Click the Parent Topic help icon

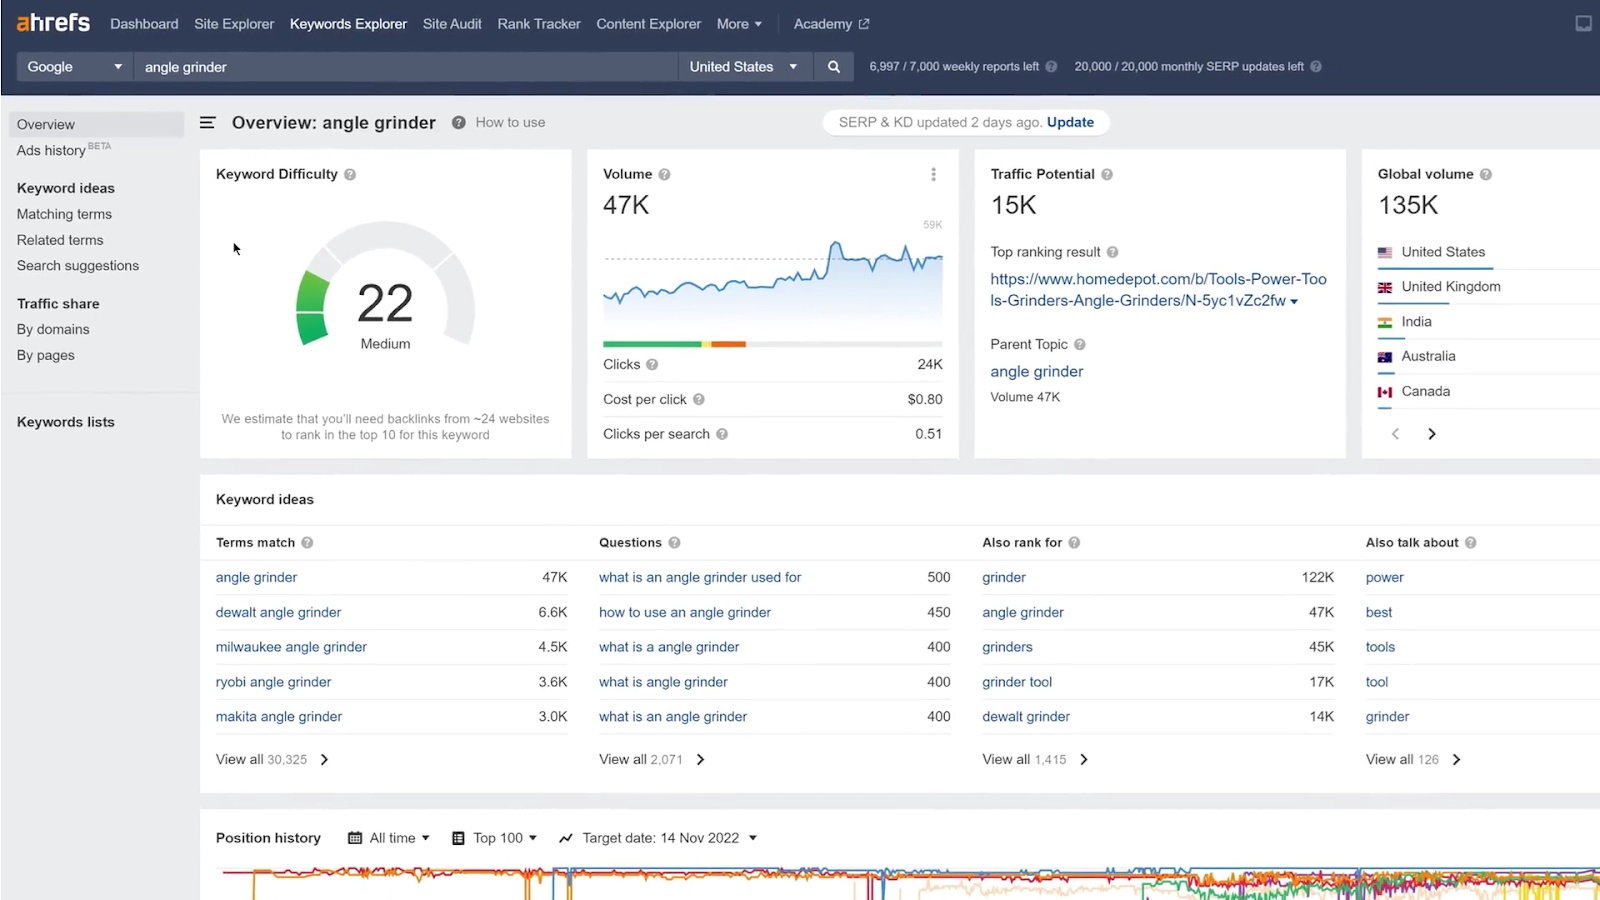(x=1080, y=344)
